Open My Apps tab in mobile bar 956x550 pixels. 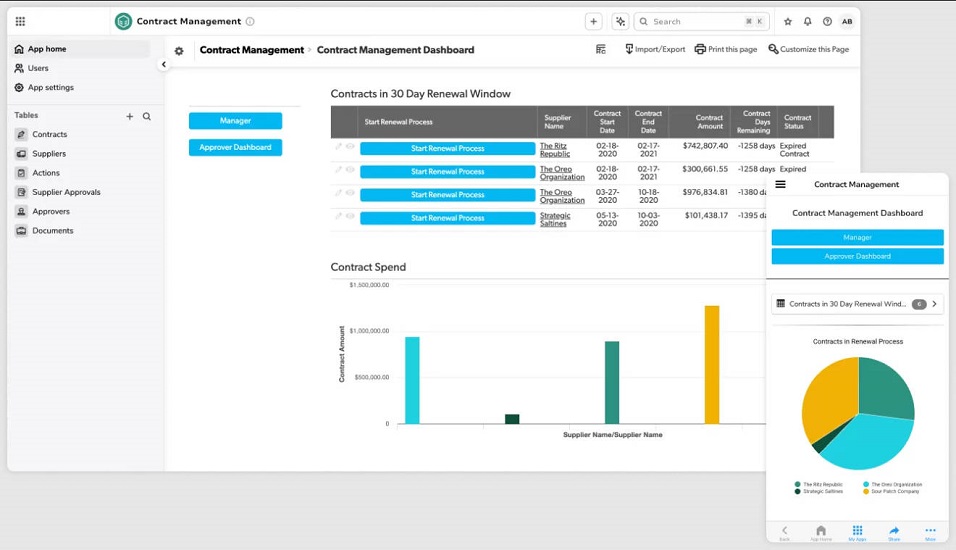857,532
